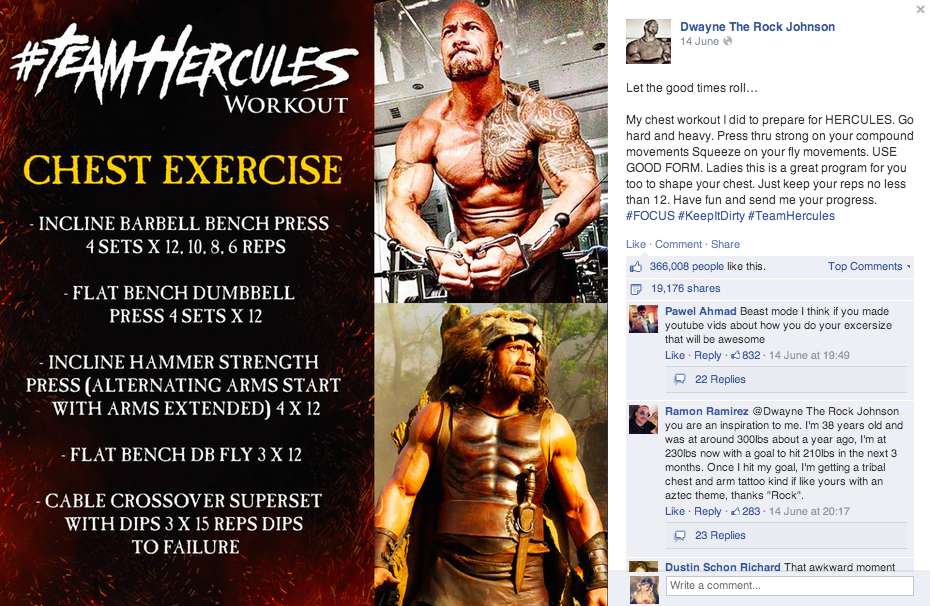Viewport: 930px width, 606px height.
Task: Expand the 23 Replies thread
Action: pos(720,535)
